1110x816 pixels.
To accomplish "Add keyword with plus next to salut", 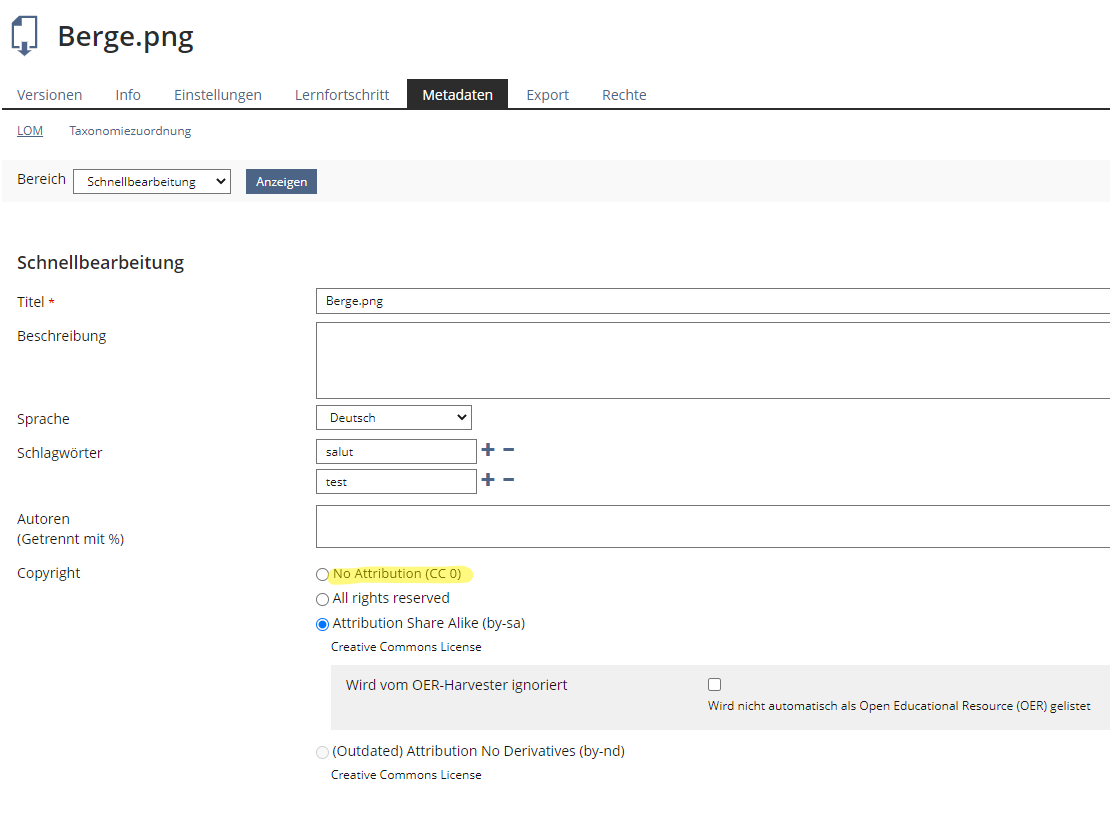I will pos(488,450).
